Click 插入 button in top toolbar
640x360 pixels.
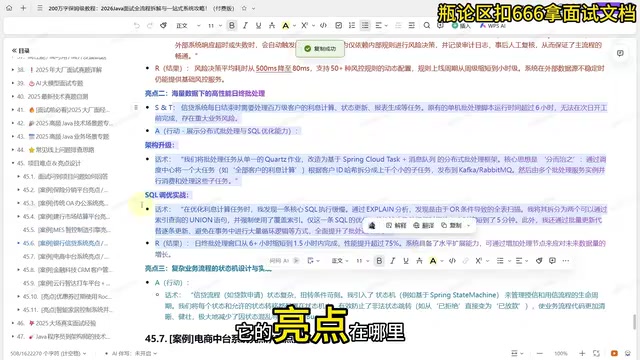point(461,25)
